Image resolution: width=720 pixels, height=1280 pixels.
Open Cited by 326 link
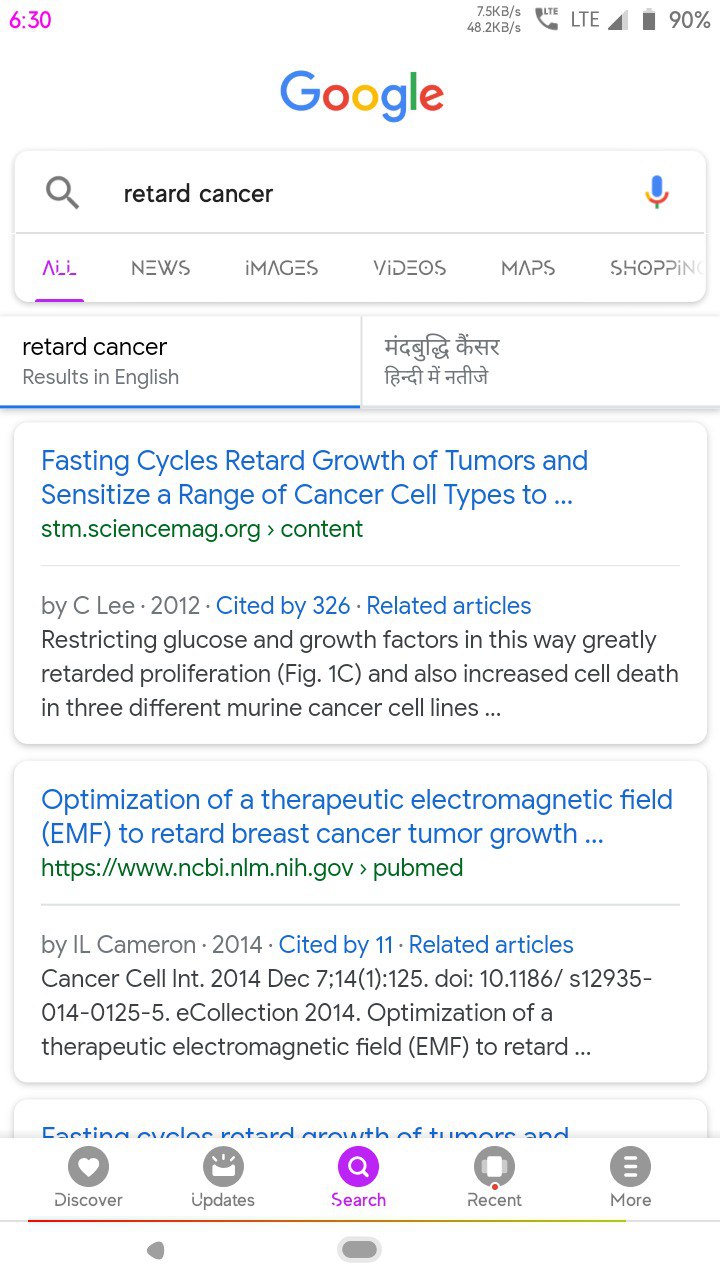(x=283, y=606)
